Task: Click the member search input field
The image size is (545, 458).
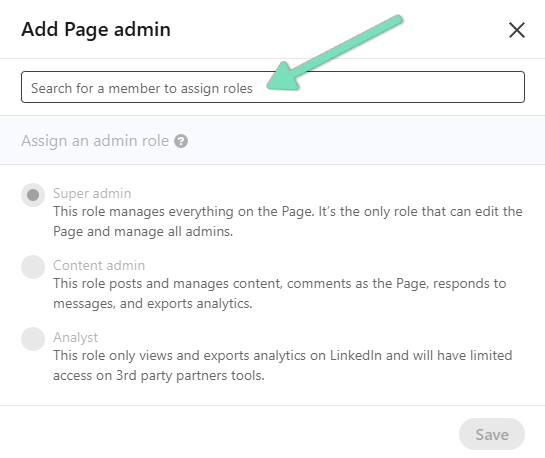Action: pos(273,87)
